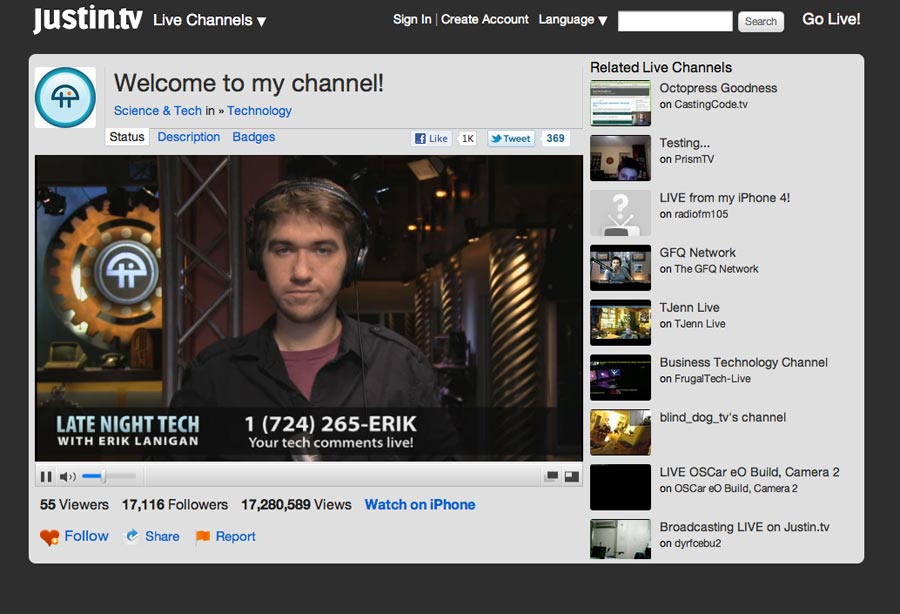Click the Twitter Tweet button
The image size is (900, 614).
click(511, 138)
